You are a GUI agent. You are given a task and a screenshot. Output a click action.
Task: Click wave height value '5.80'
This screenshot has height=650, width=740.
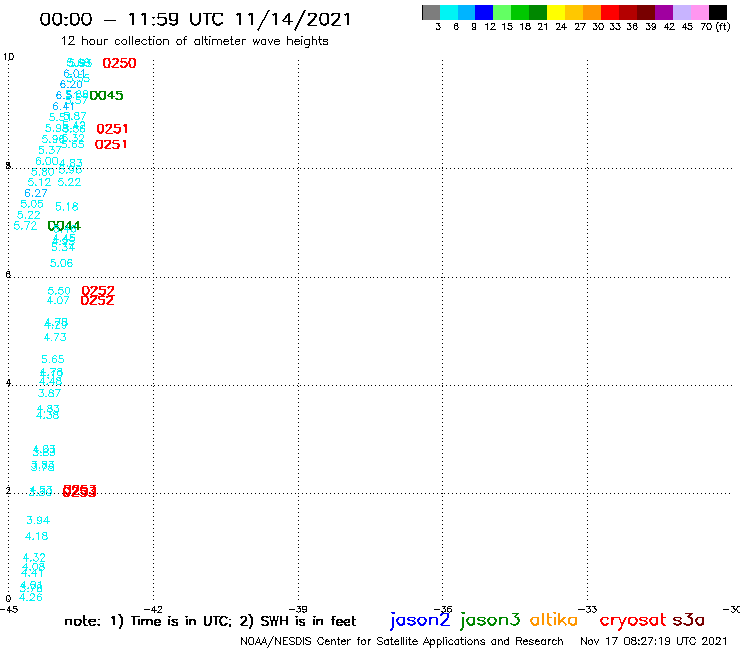coord(42,172)
